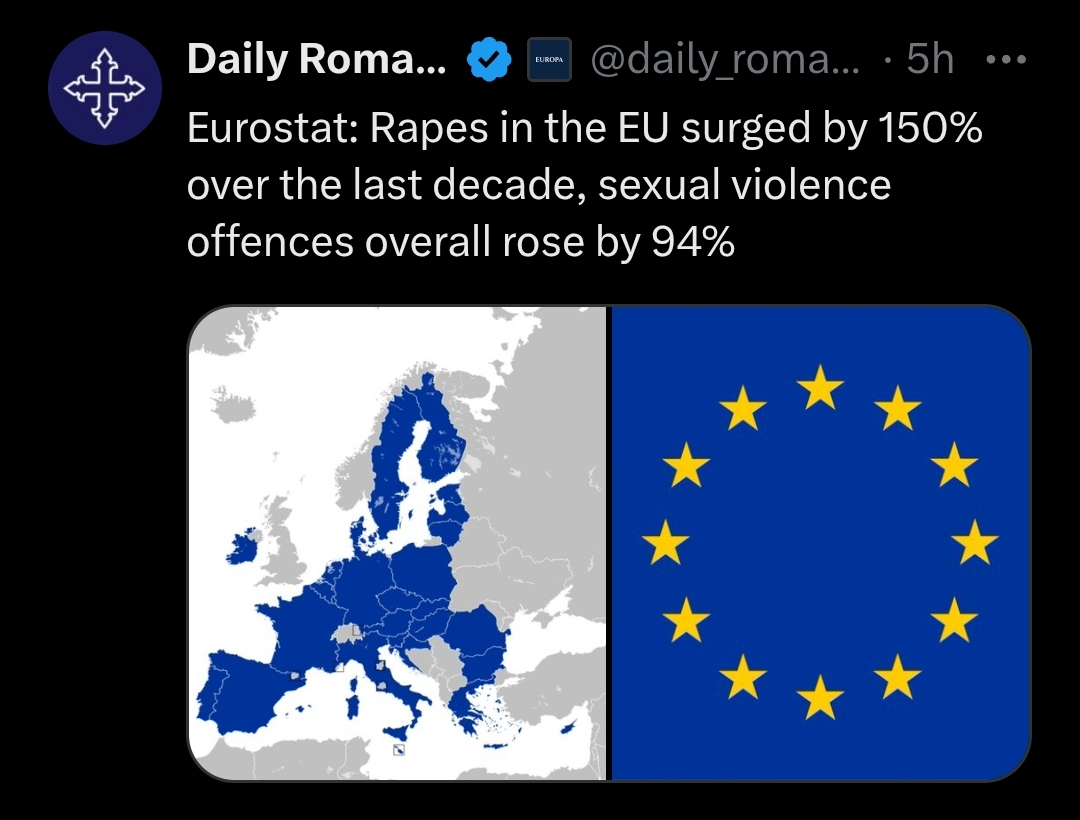The width and height of the screenshot is (1080, 820).
Task: Click the topmost star on the EU flag
Action: [x=820, y=387]
